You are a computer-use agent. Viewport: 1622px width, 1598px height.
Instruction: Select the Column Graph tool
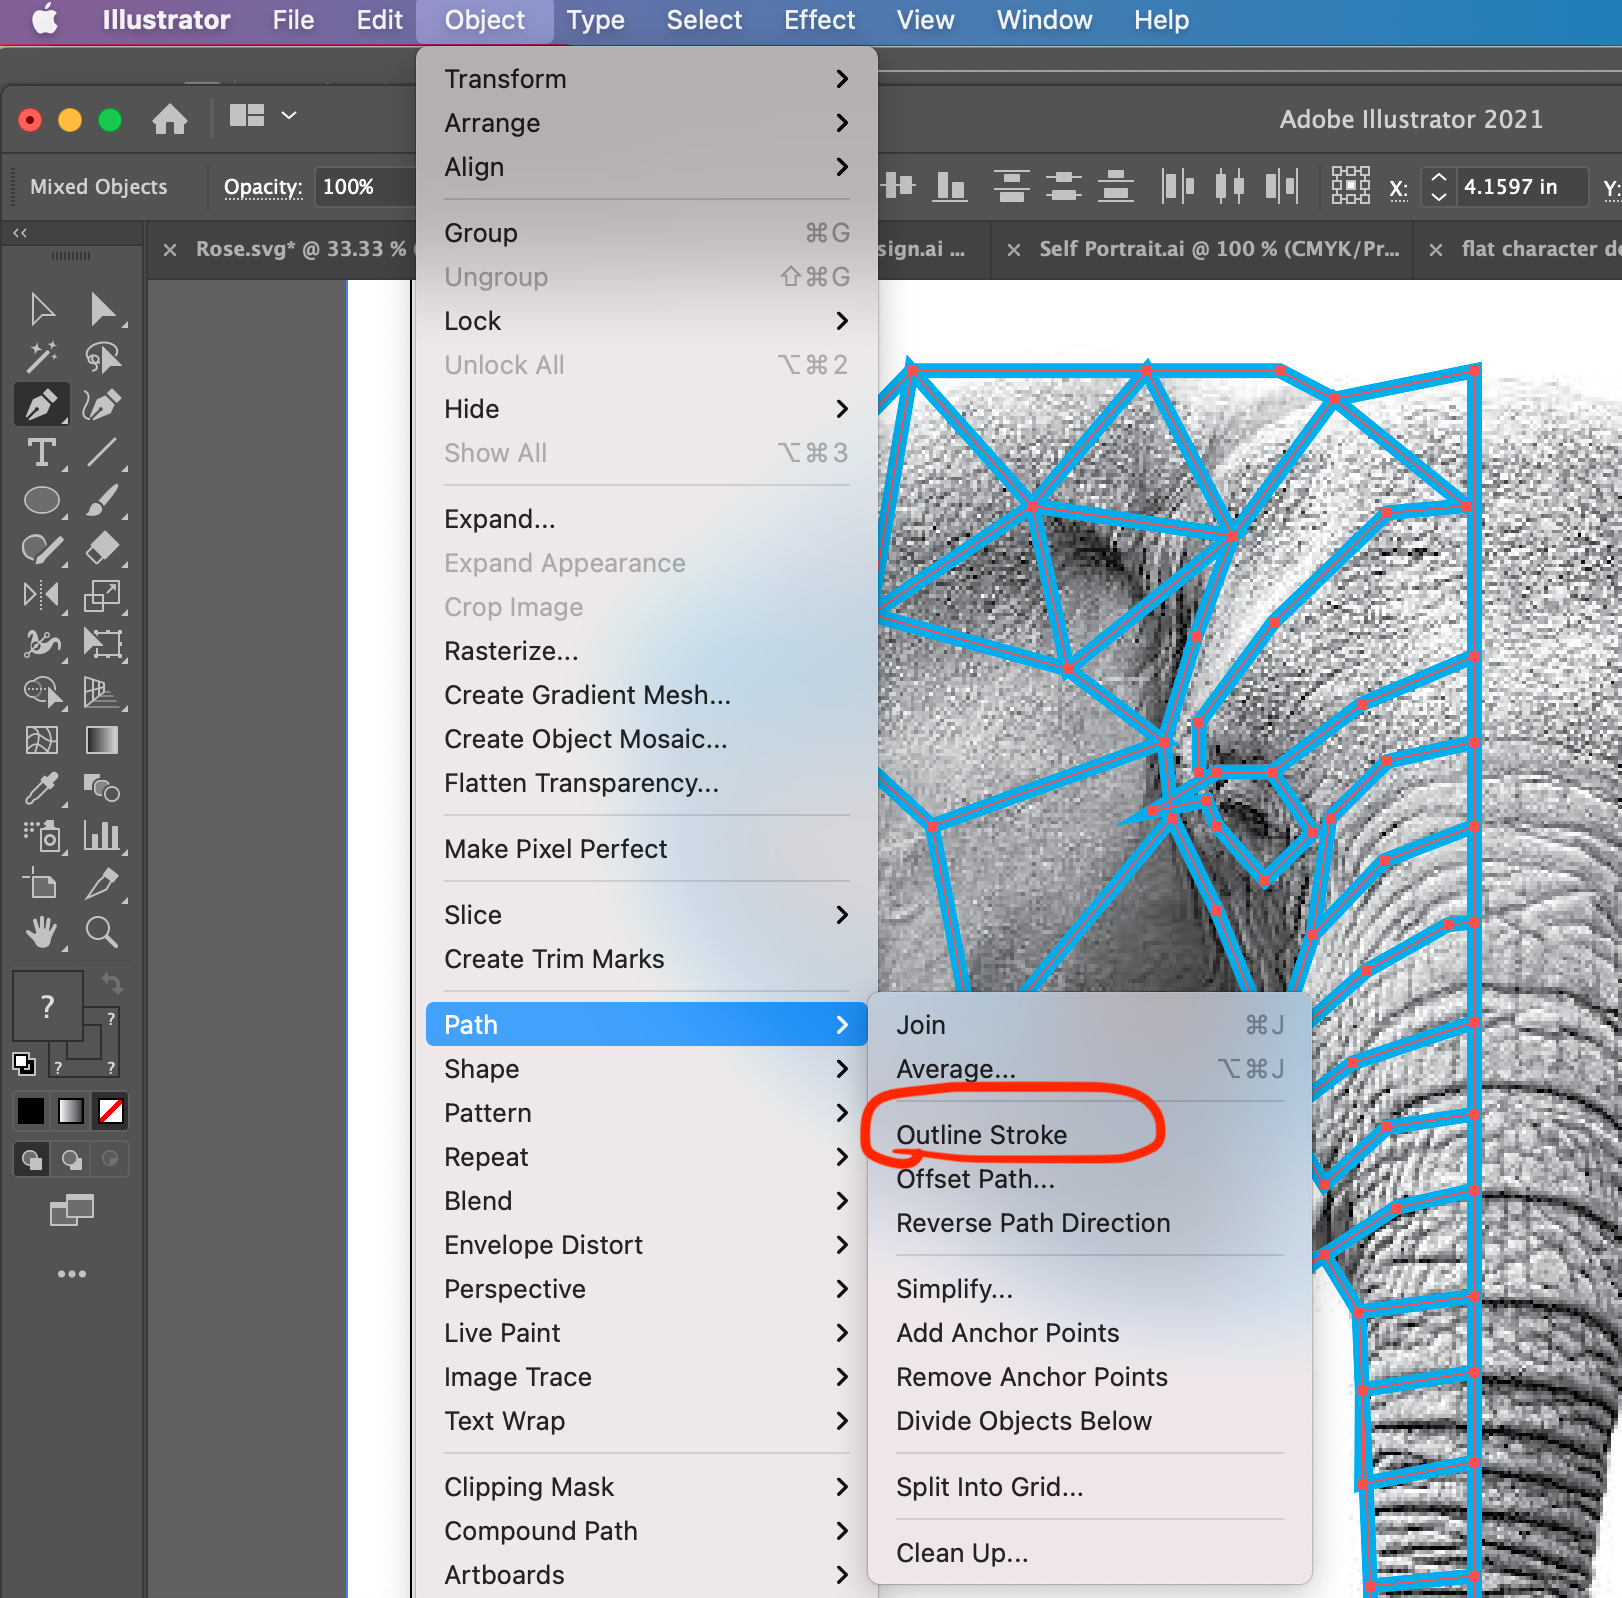(103, 836)
